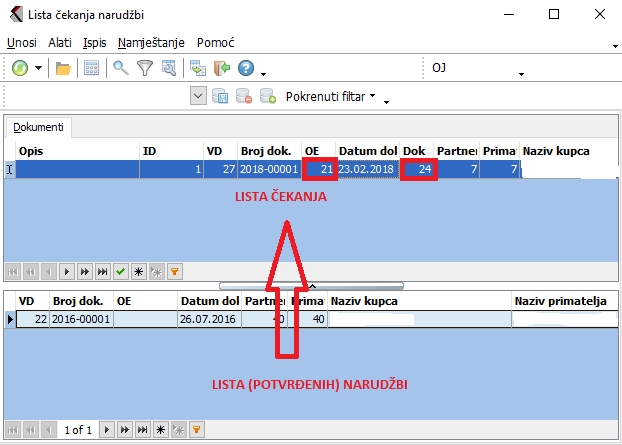Click the black asterisk in upper navigator

[x=137, y=271]
